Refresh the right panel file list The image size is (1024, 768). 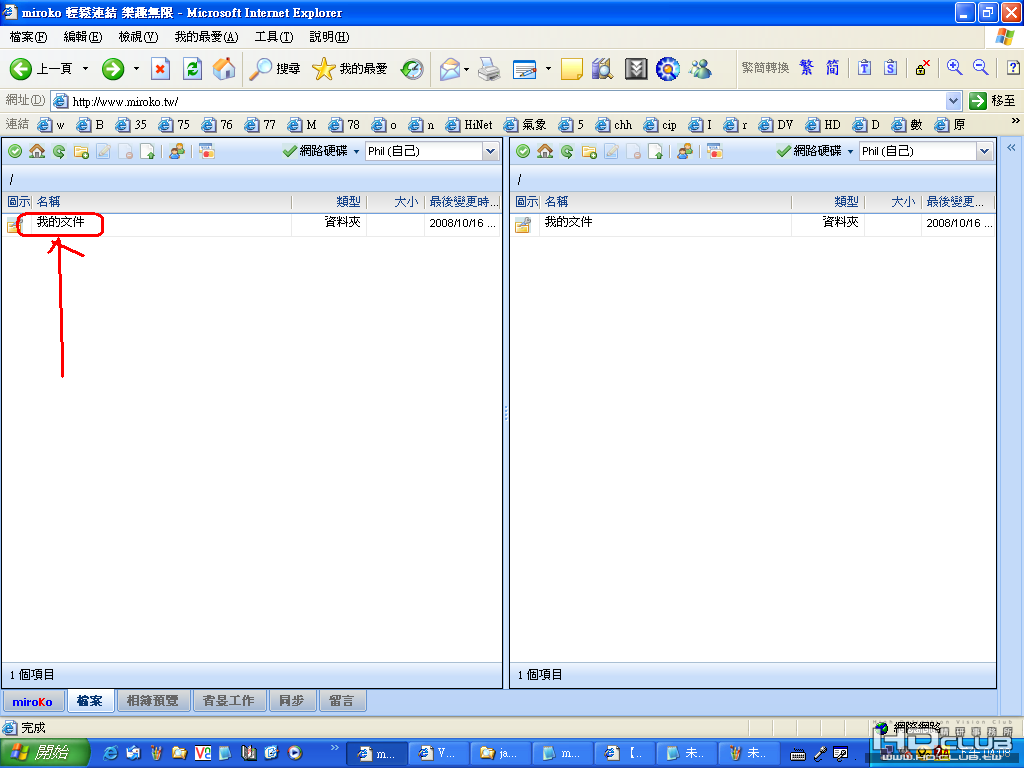(x=567, y=152)
